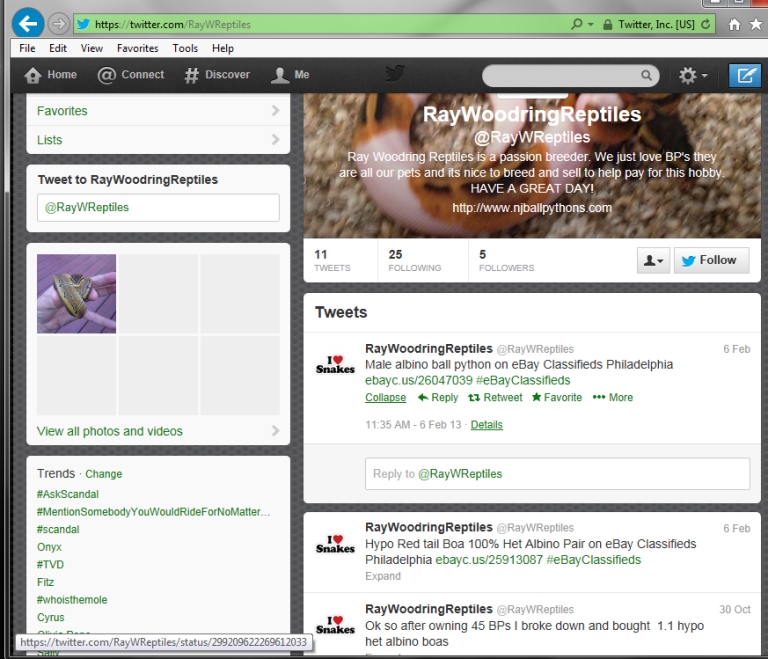Open the #scandal trend
Screen dimensions: 768x659
point(58,529)
